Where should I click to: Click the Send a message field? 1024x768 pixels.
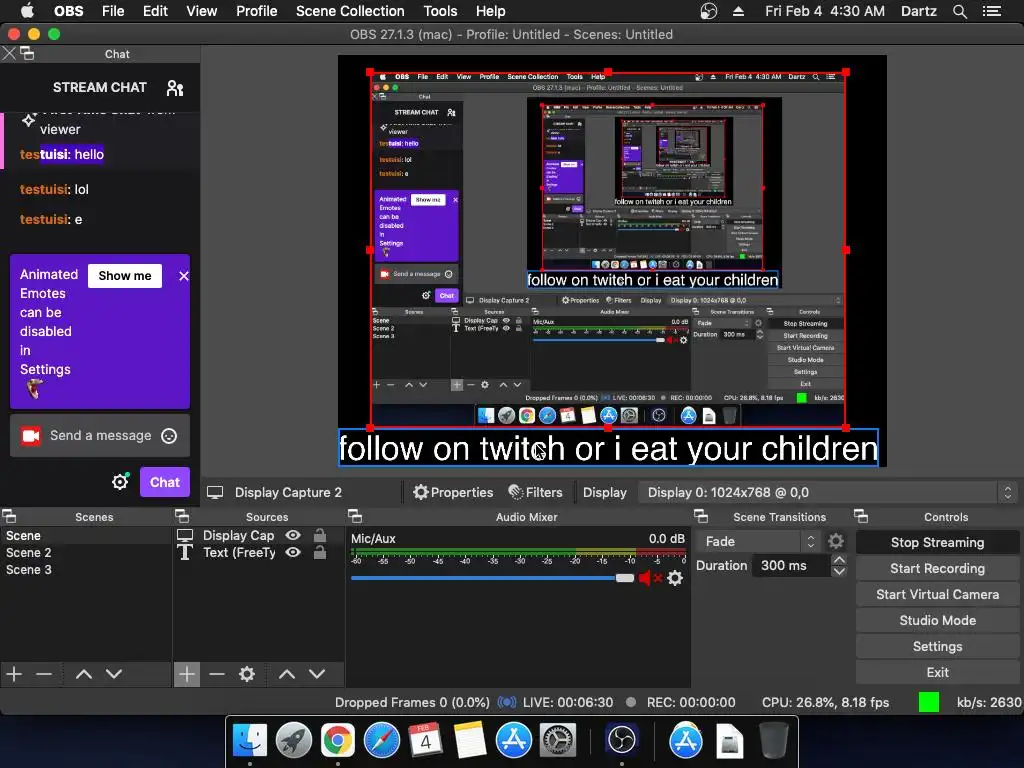click(100, 436)
